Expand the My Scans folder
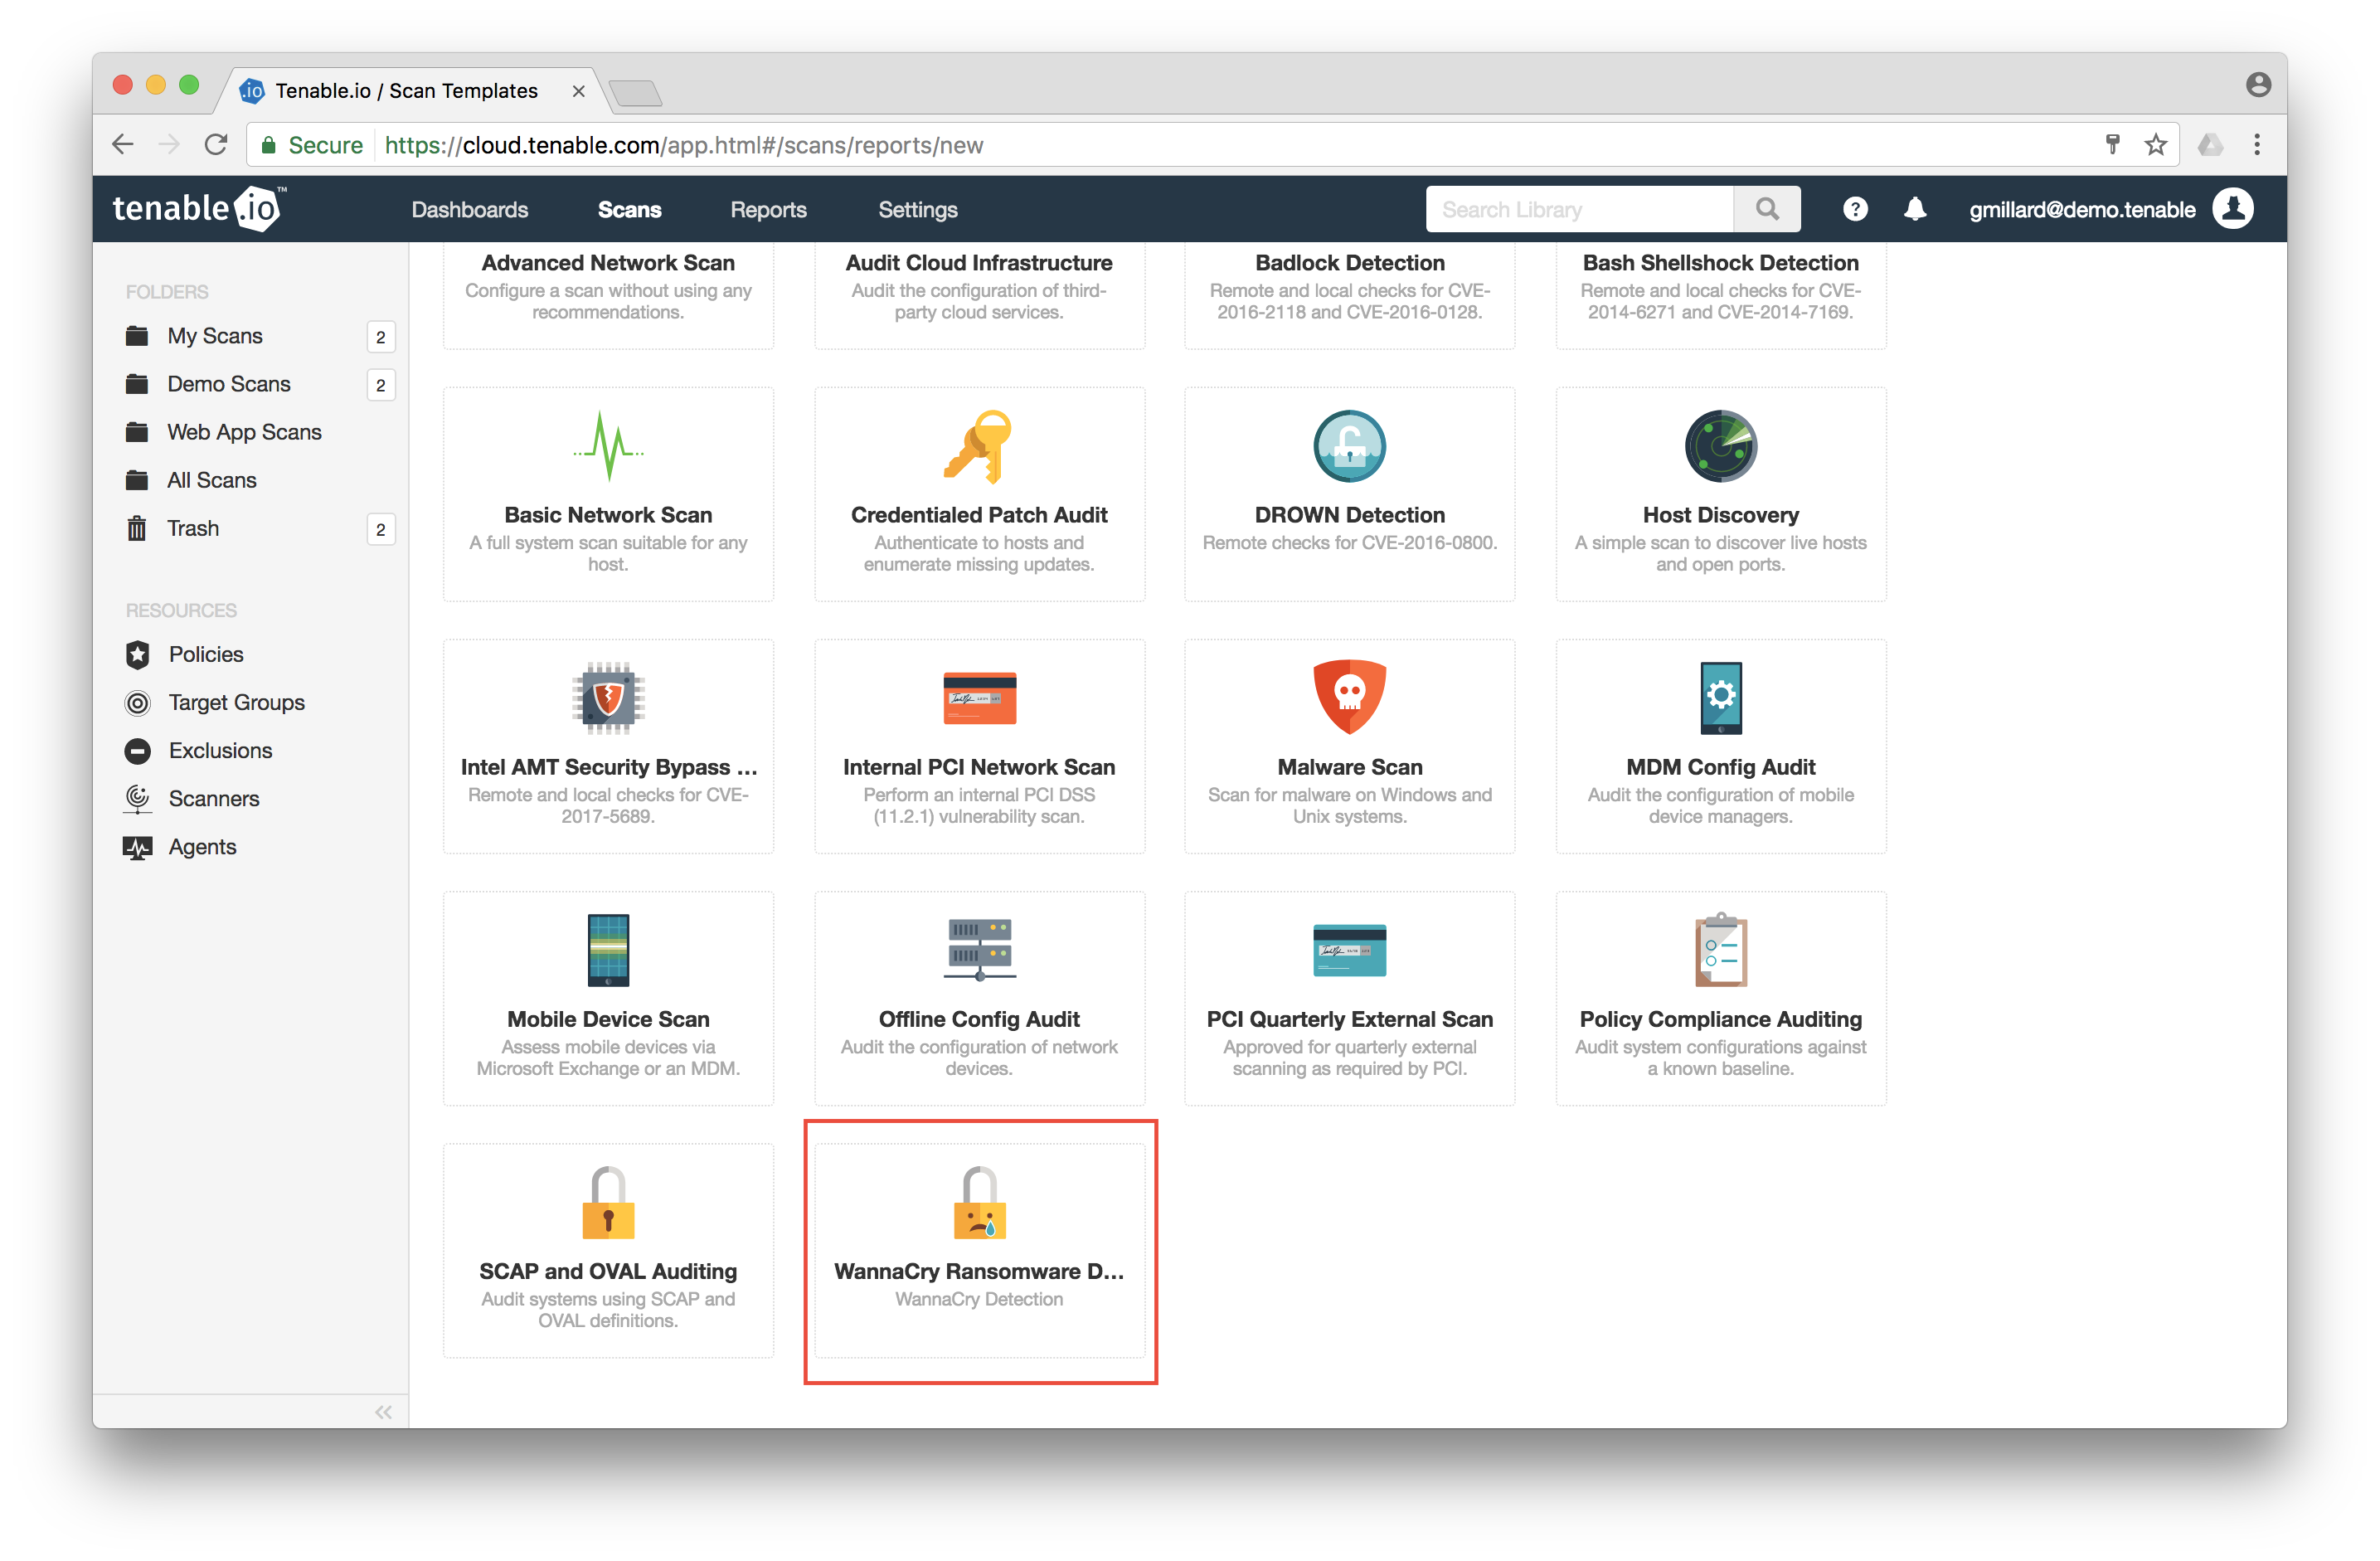The width and height of the screenshot is (2380, 1561). [212, 334]
